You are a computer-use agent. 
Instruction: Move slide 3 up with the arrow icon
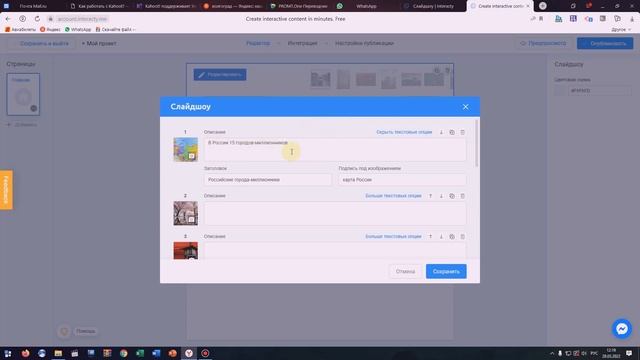point(430,237)
